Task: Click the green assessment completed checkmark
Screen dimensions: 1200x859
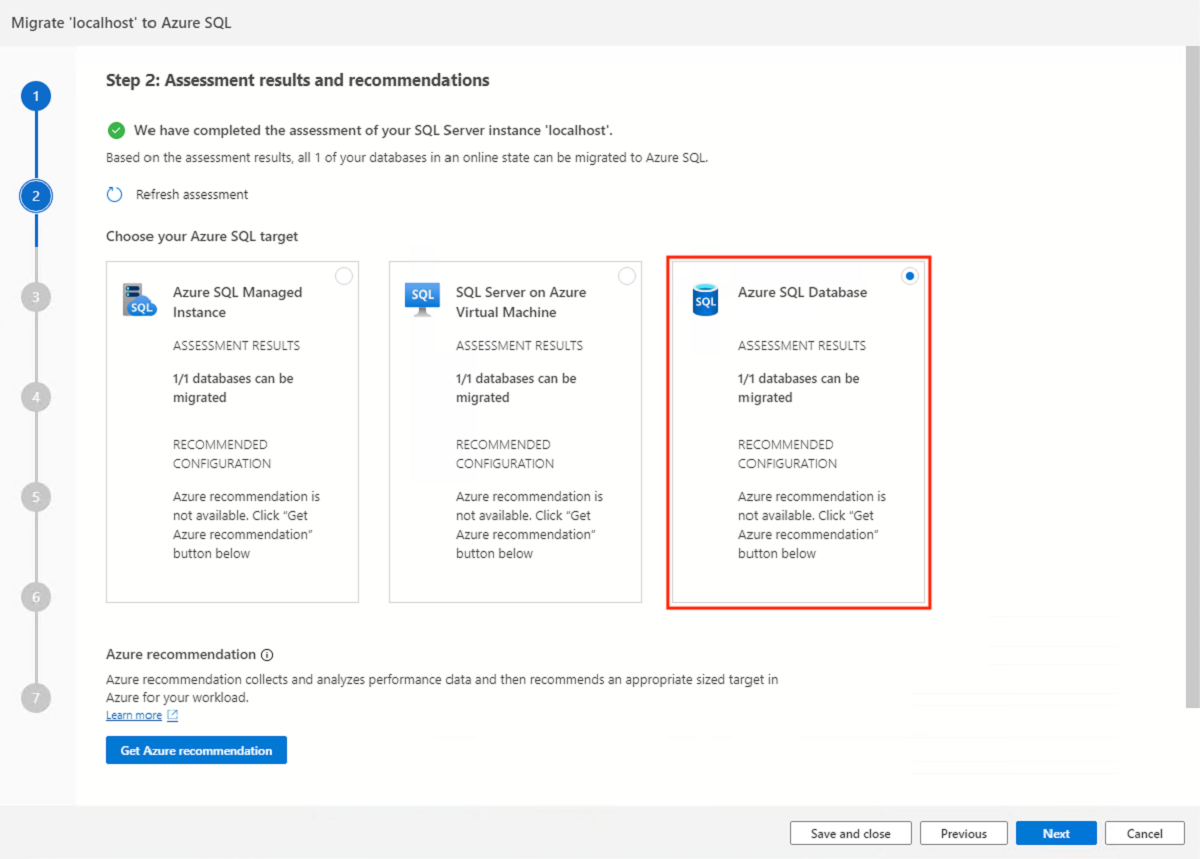Action: (116, 130)
